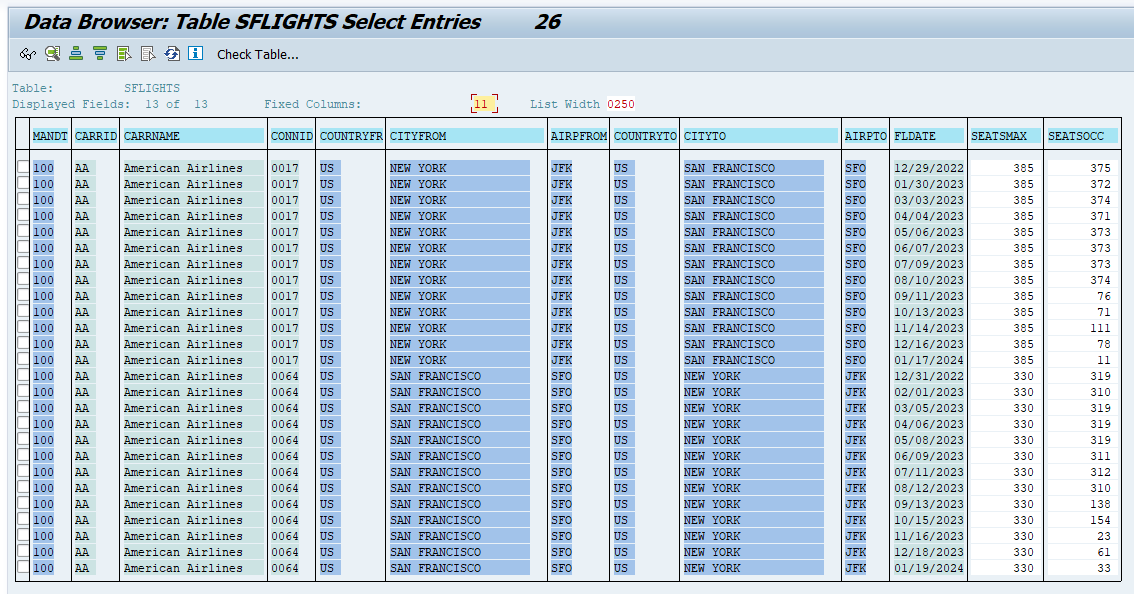
Task: Select the CARRNAME column header
Action: pos(193,136)
